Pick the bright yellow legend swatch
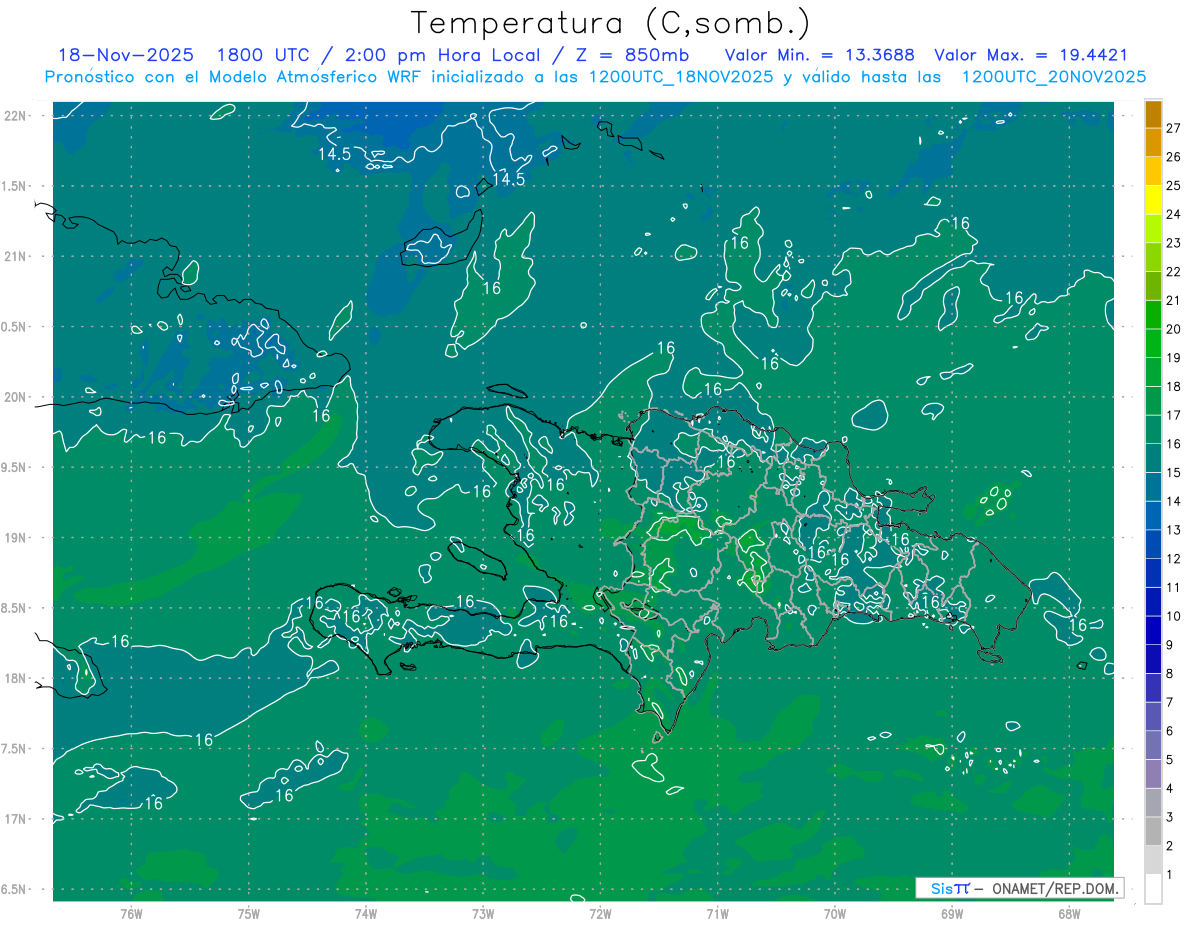 click(x=1153, y=201)
